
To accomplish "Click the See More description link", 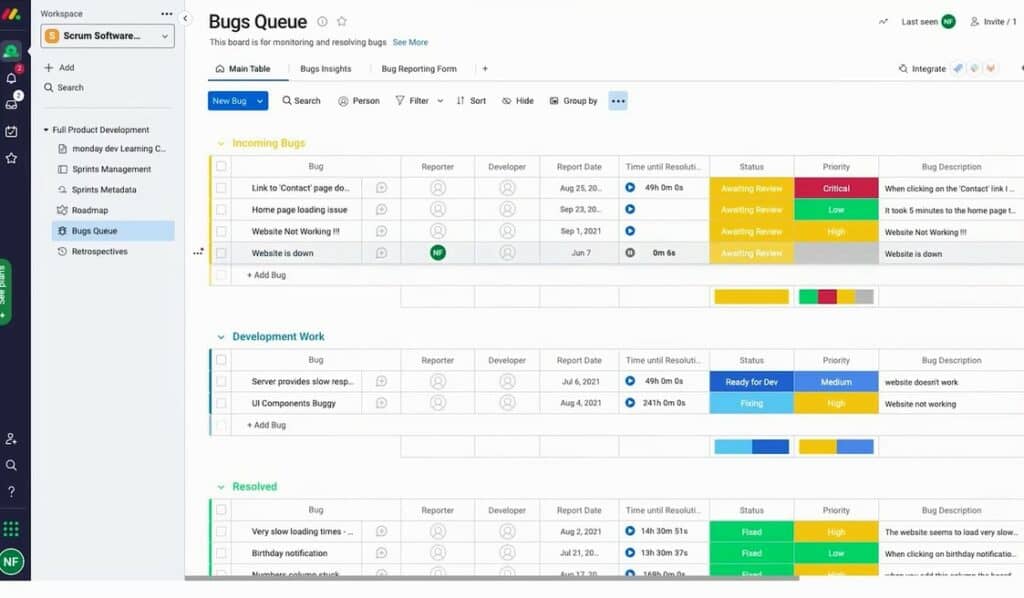I will pos(410,43).
